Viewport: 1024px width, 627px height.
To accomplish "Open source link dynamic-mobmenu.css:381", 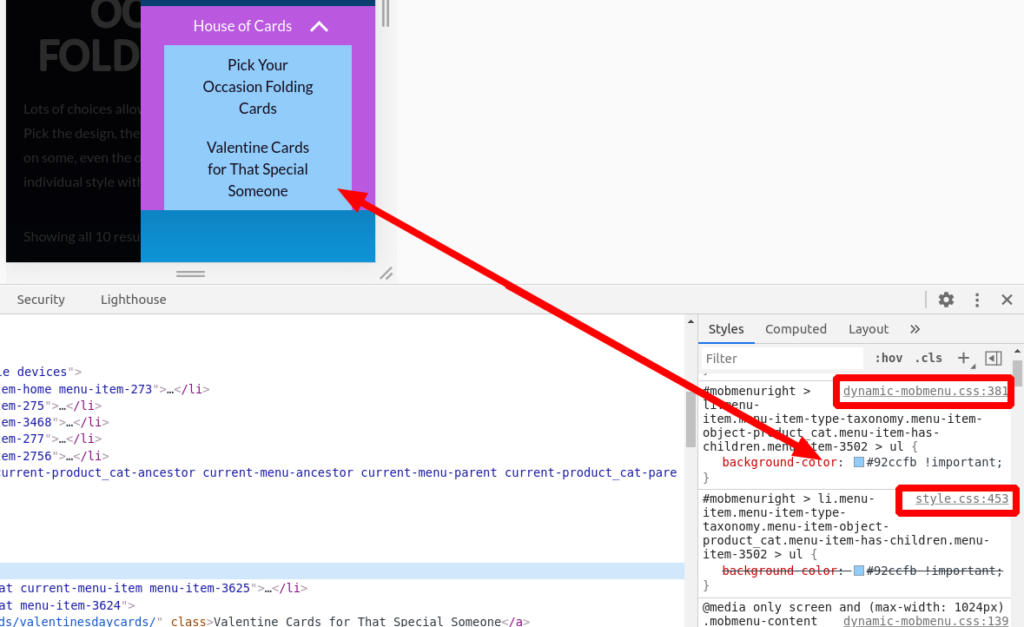I will pos(925,391).
